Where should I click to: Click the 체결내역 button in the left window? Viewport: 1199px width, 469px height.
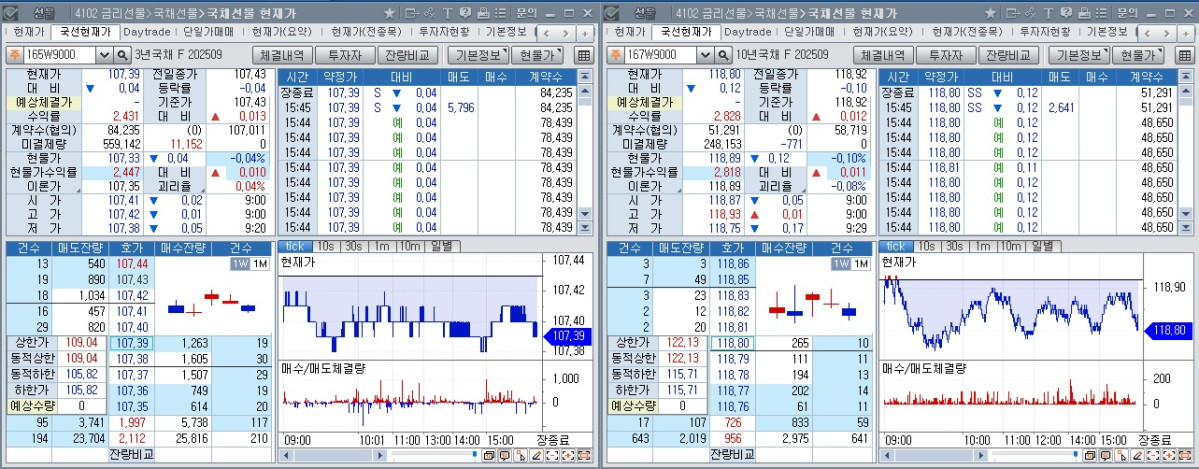pyautogui.click(x=282, y=55)
